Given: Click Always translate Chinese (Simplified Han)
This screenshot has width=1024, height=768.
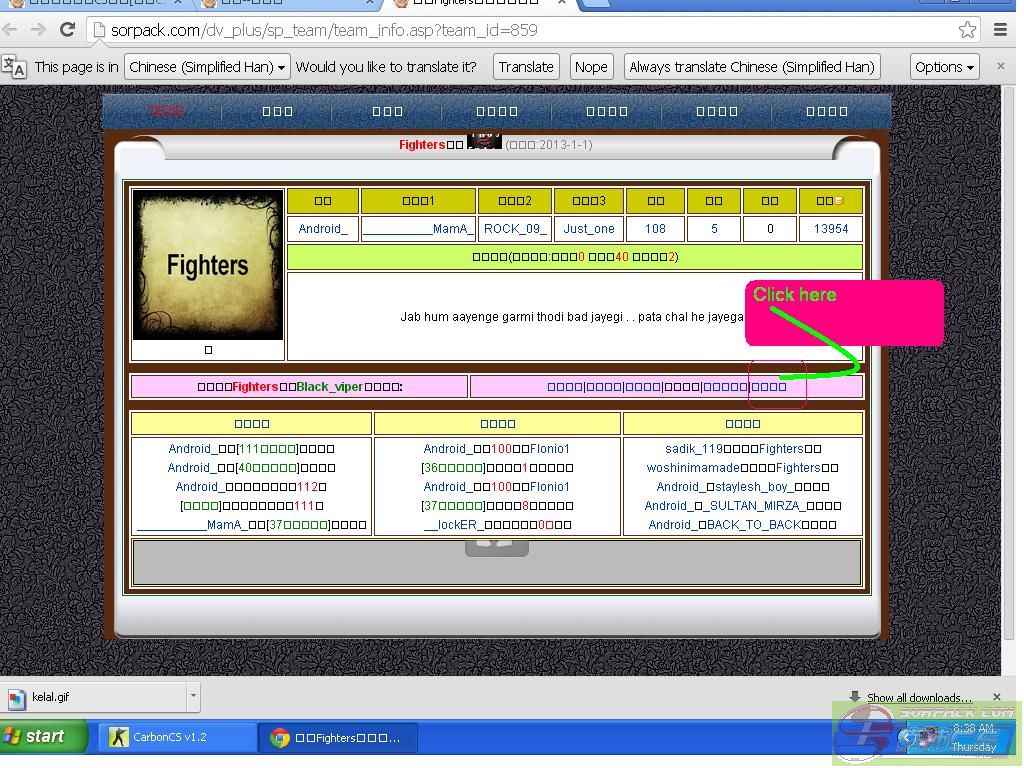Looking at the screenshot, I should 751,67.
